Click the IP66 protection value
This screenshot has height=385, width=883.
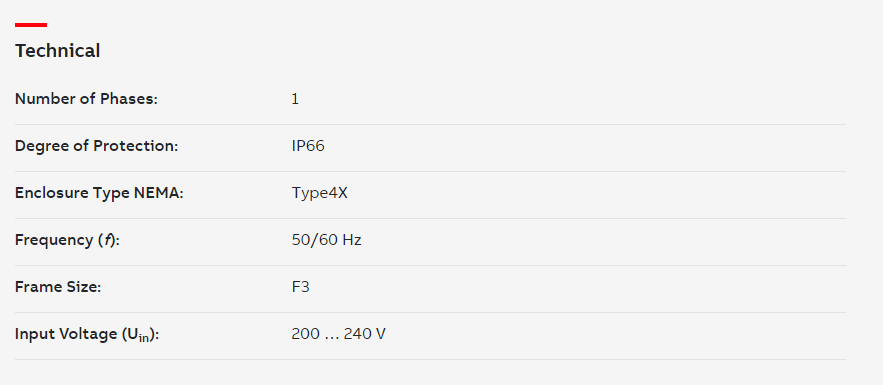[308, 146]
